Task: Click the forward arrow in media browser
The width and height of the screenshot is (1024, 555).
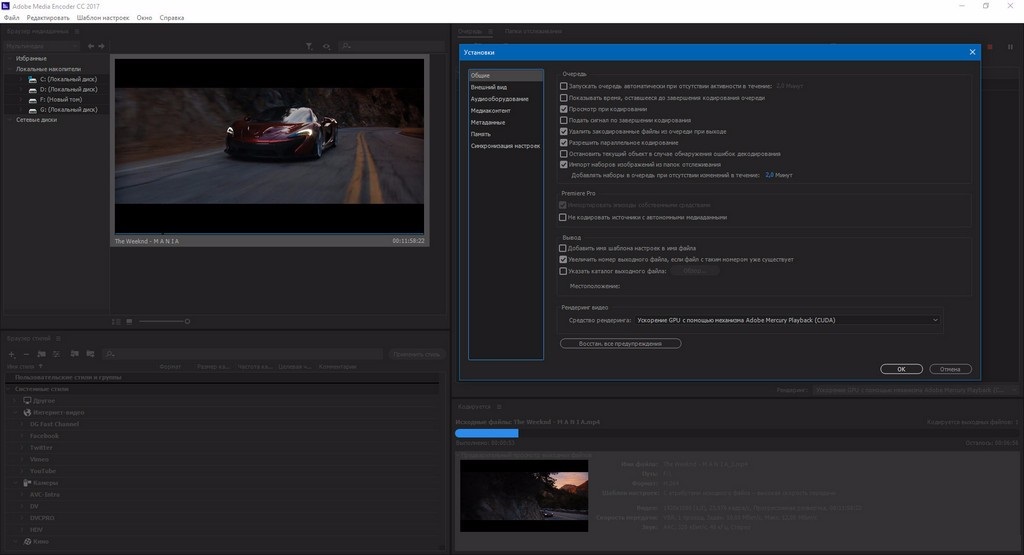Action: 101,46
